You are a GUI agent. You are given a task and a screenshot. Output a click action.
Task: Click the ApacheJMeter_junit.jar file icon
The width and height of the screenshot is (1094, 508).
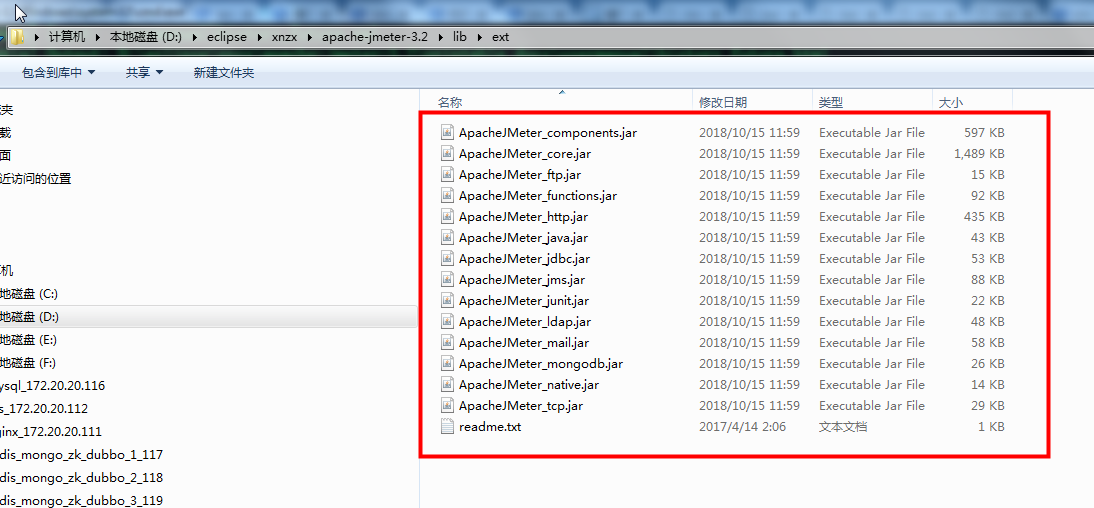pos(447,301)
